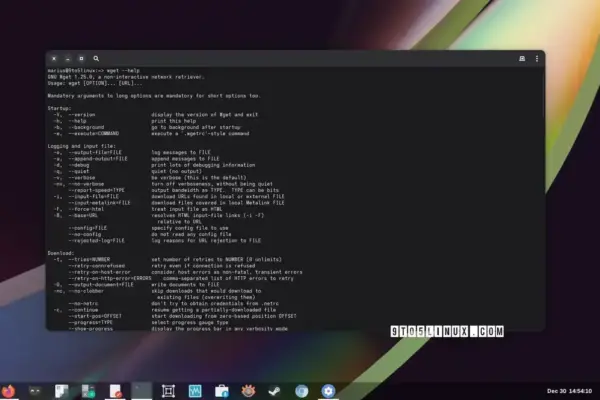Click the '--config=FILE' option line

click(148, 228)
